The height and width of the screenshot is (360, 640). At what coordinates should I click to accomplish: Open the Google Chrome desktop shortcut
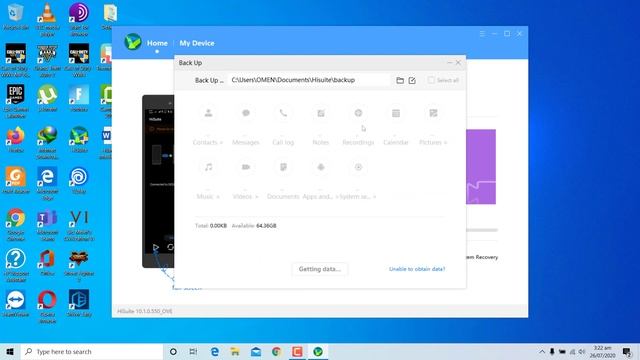coord(16,224)
